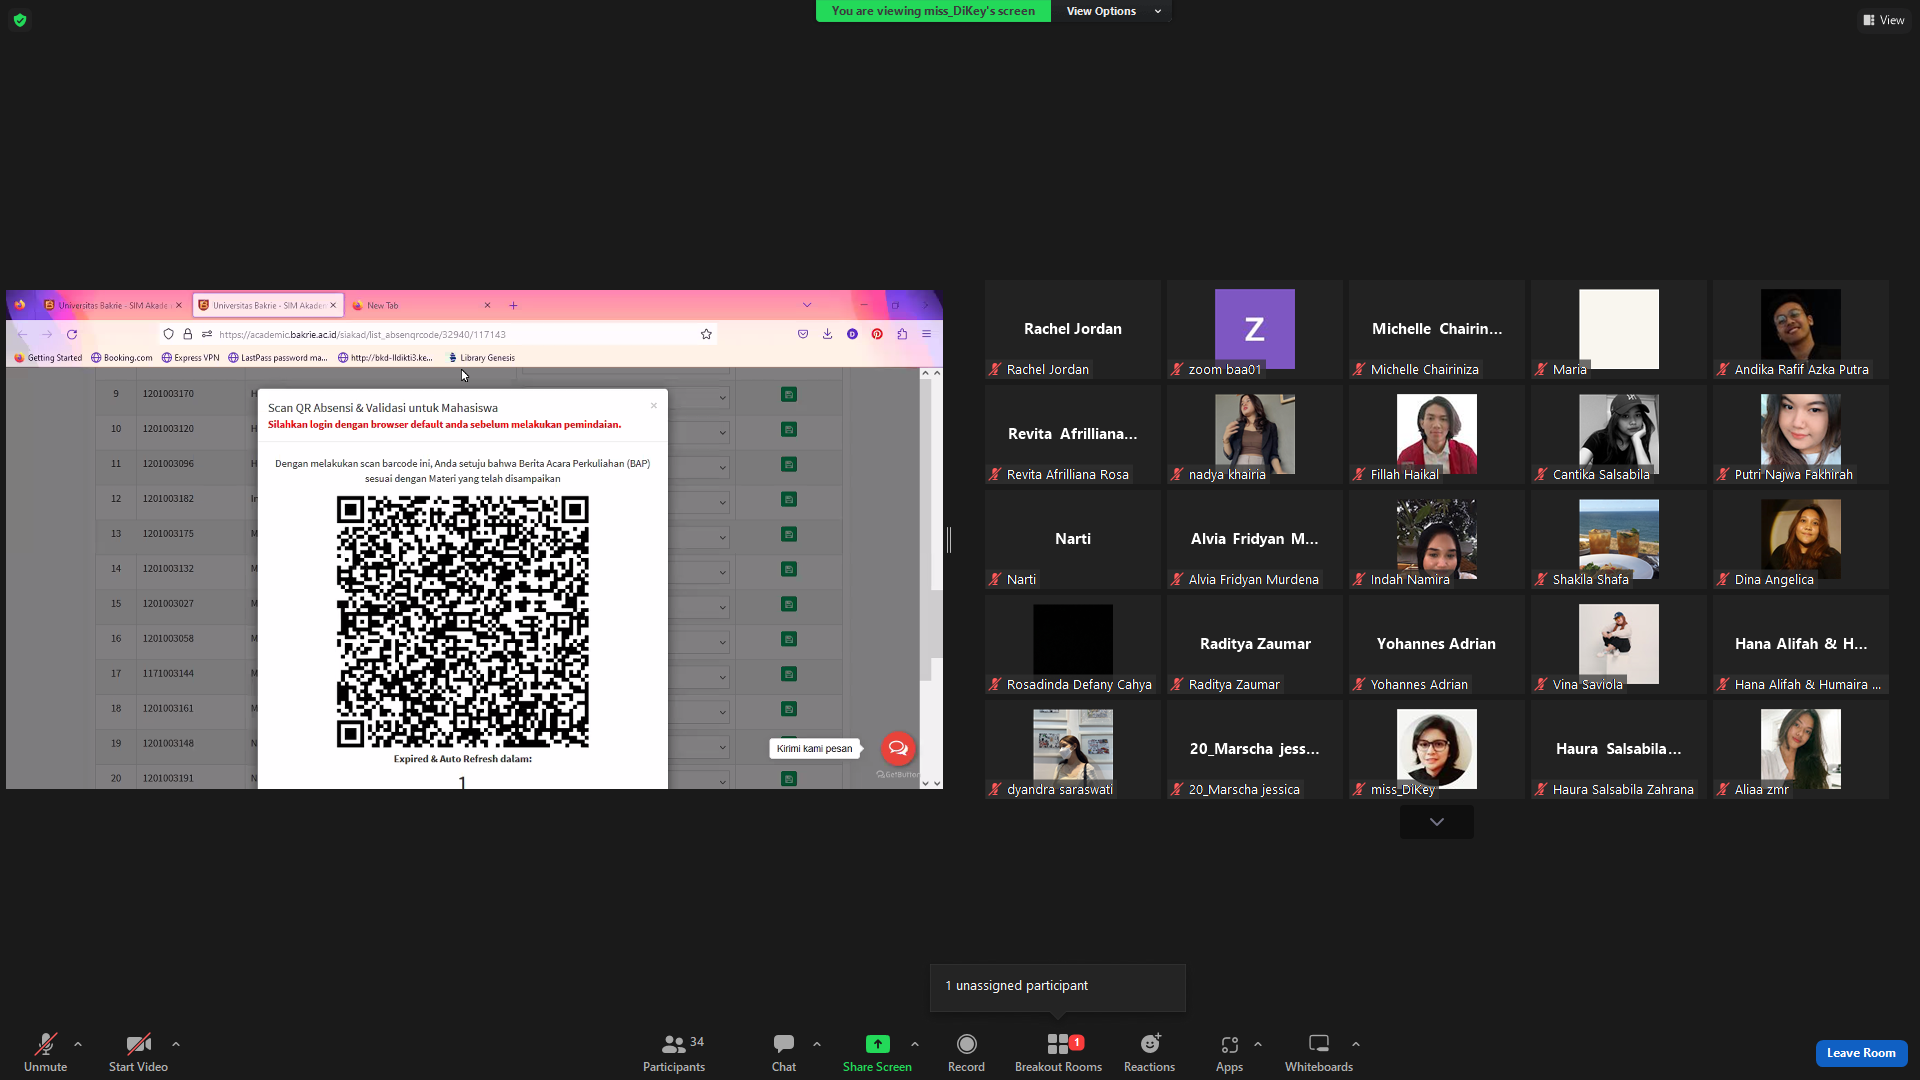1920x1080 pixels.
Task: Open the browser extensions puzzle icon
Action: click(x=902, y=334)
